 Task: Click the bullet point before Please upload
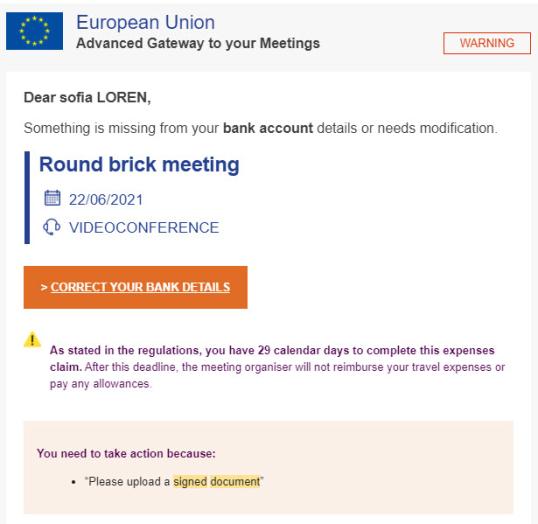coord(73,482)
